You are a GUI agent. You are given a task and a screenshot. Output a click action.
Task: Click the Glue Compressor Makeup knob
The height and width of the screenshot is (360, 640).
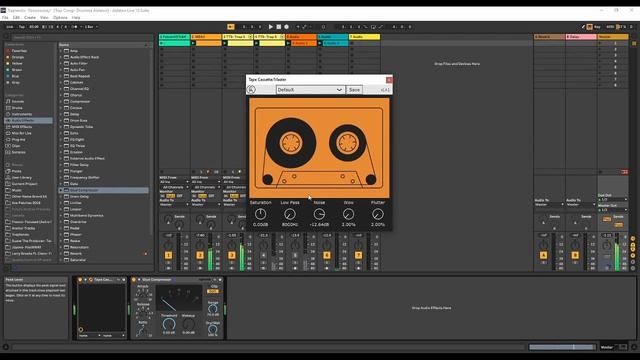188,324
